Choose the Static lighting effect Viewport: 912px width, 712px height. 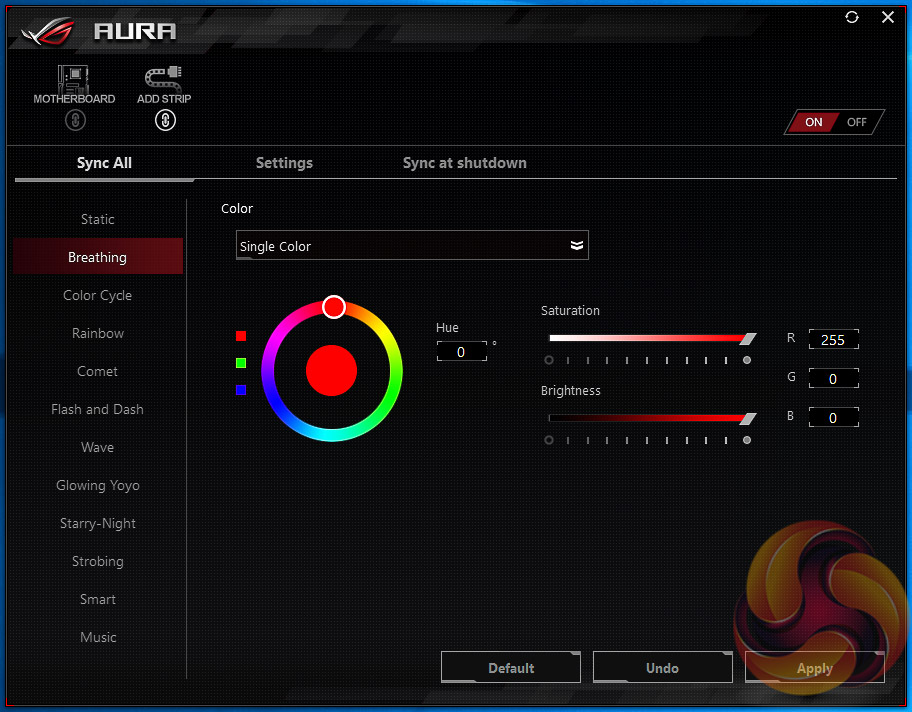click(98, 219)
